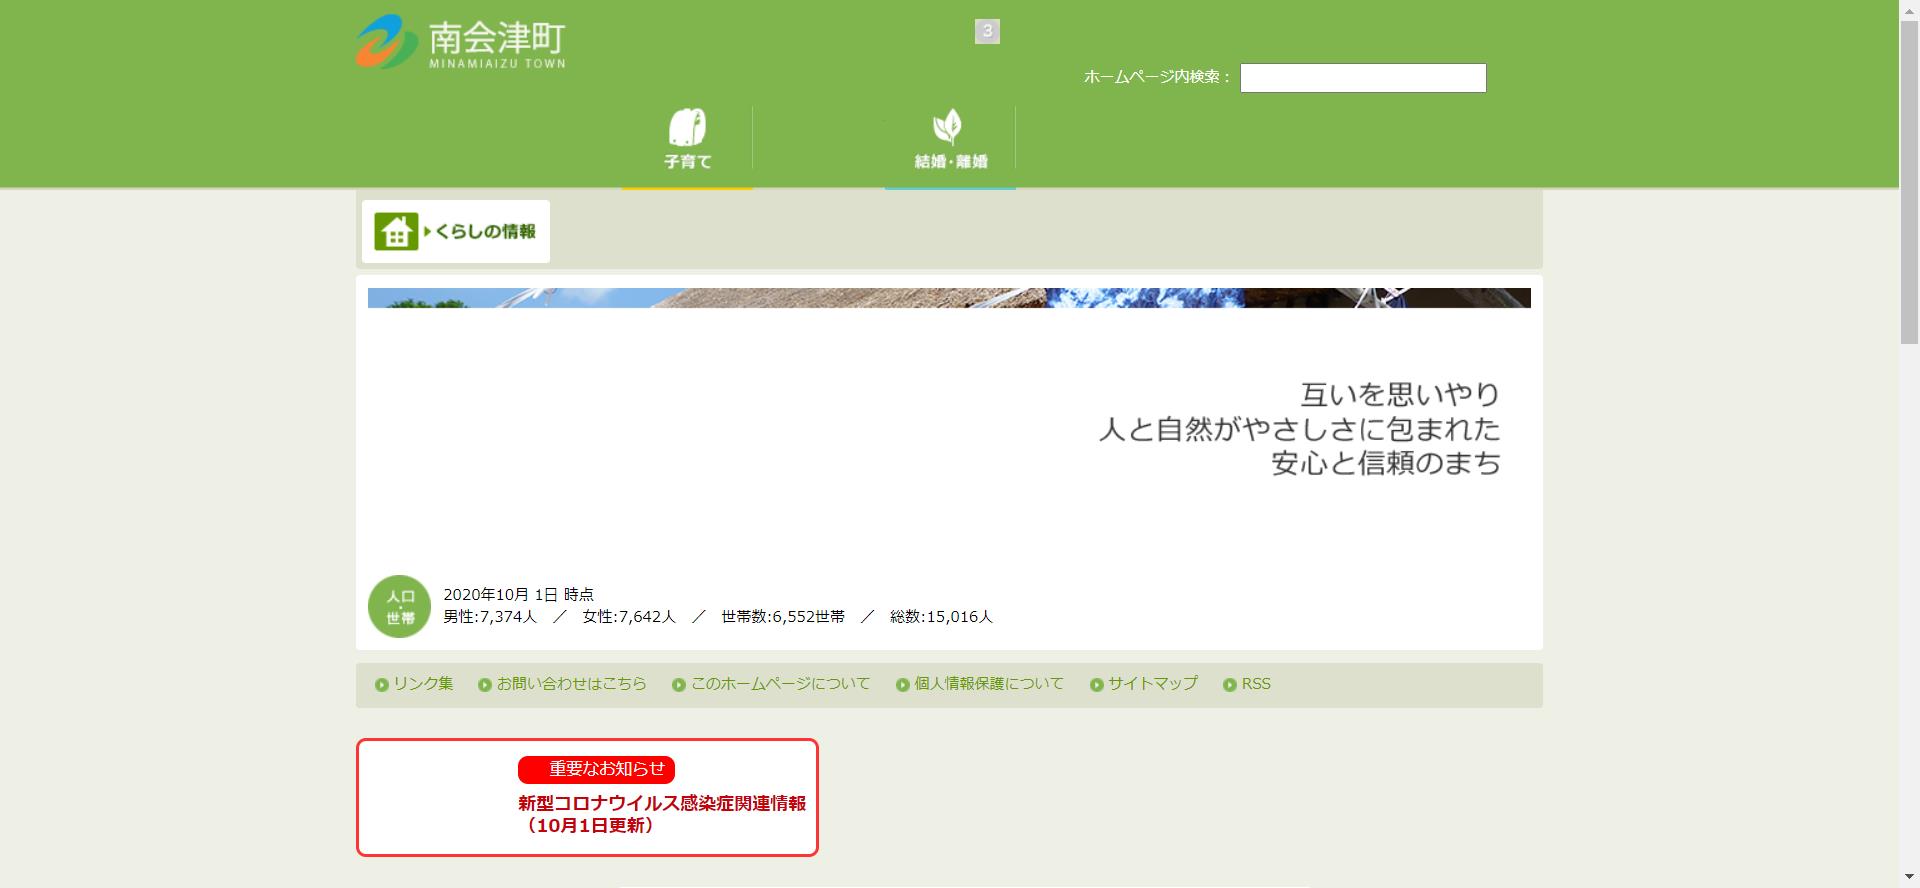Click the 南会津町 town logo
Screen dimensions: 1920x888
(461, 43)
